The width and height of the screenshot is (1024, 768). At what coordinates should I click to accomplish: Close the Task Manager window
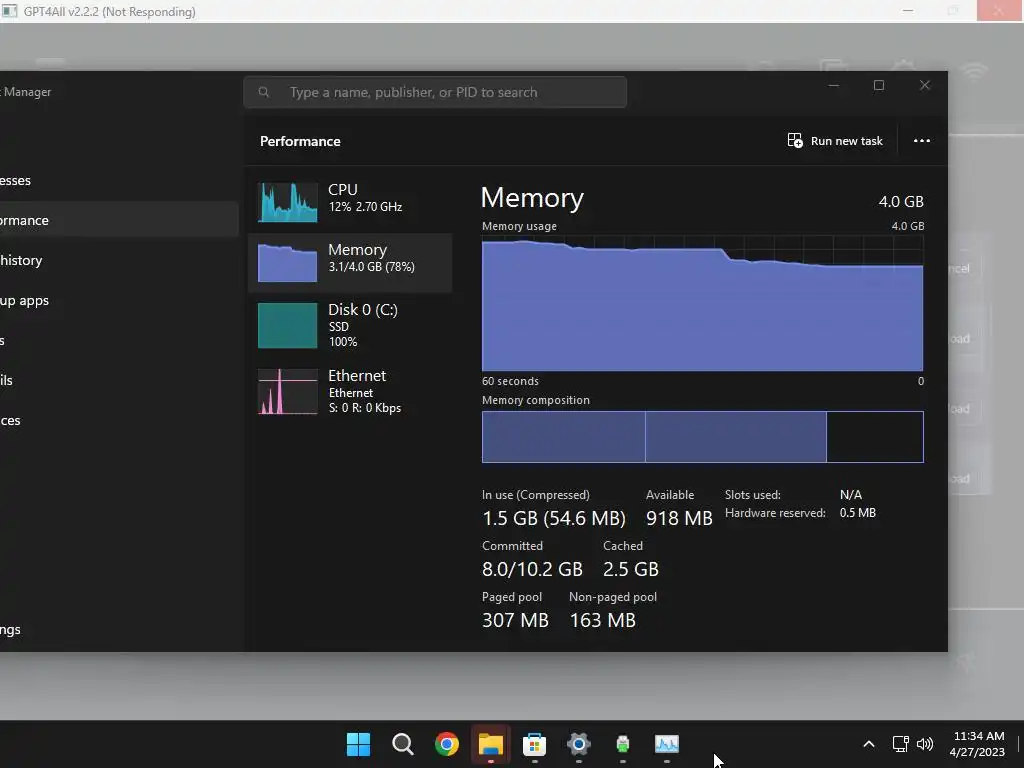925,86
